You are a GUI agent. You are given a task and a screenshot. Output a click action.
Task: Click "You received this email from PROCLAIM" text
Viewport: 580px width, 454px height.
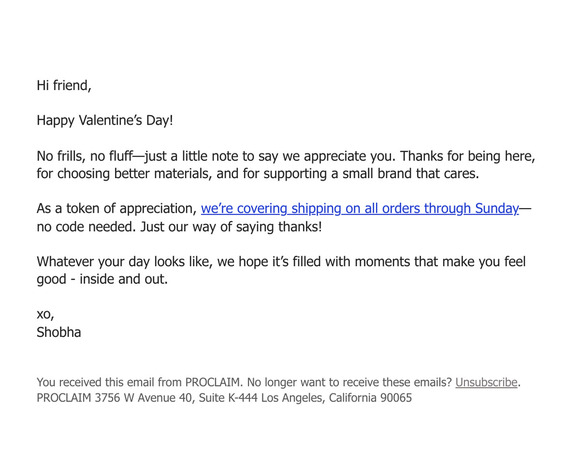pos(140,382)
